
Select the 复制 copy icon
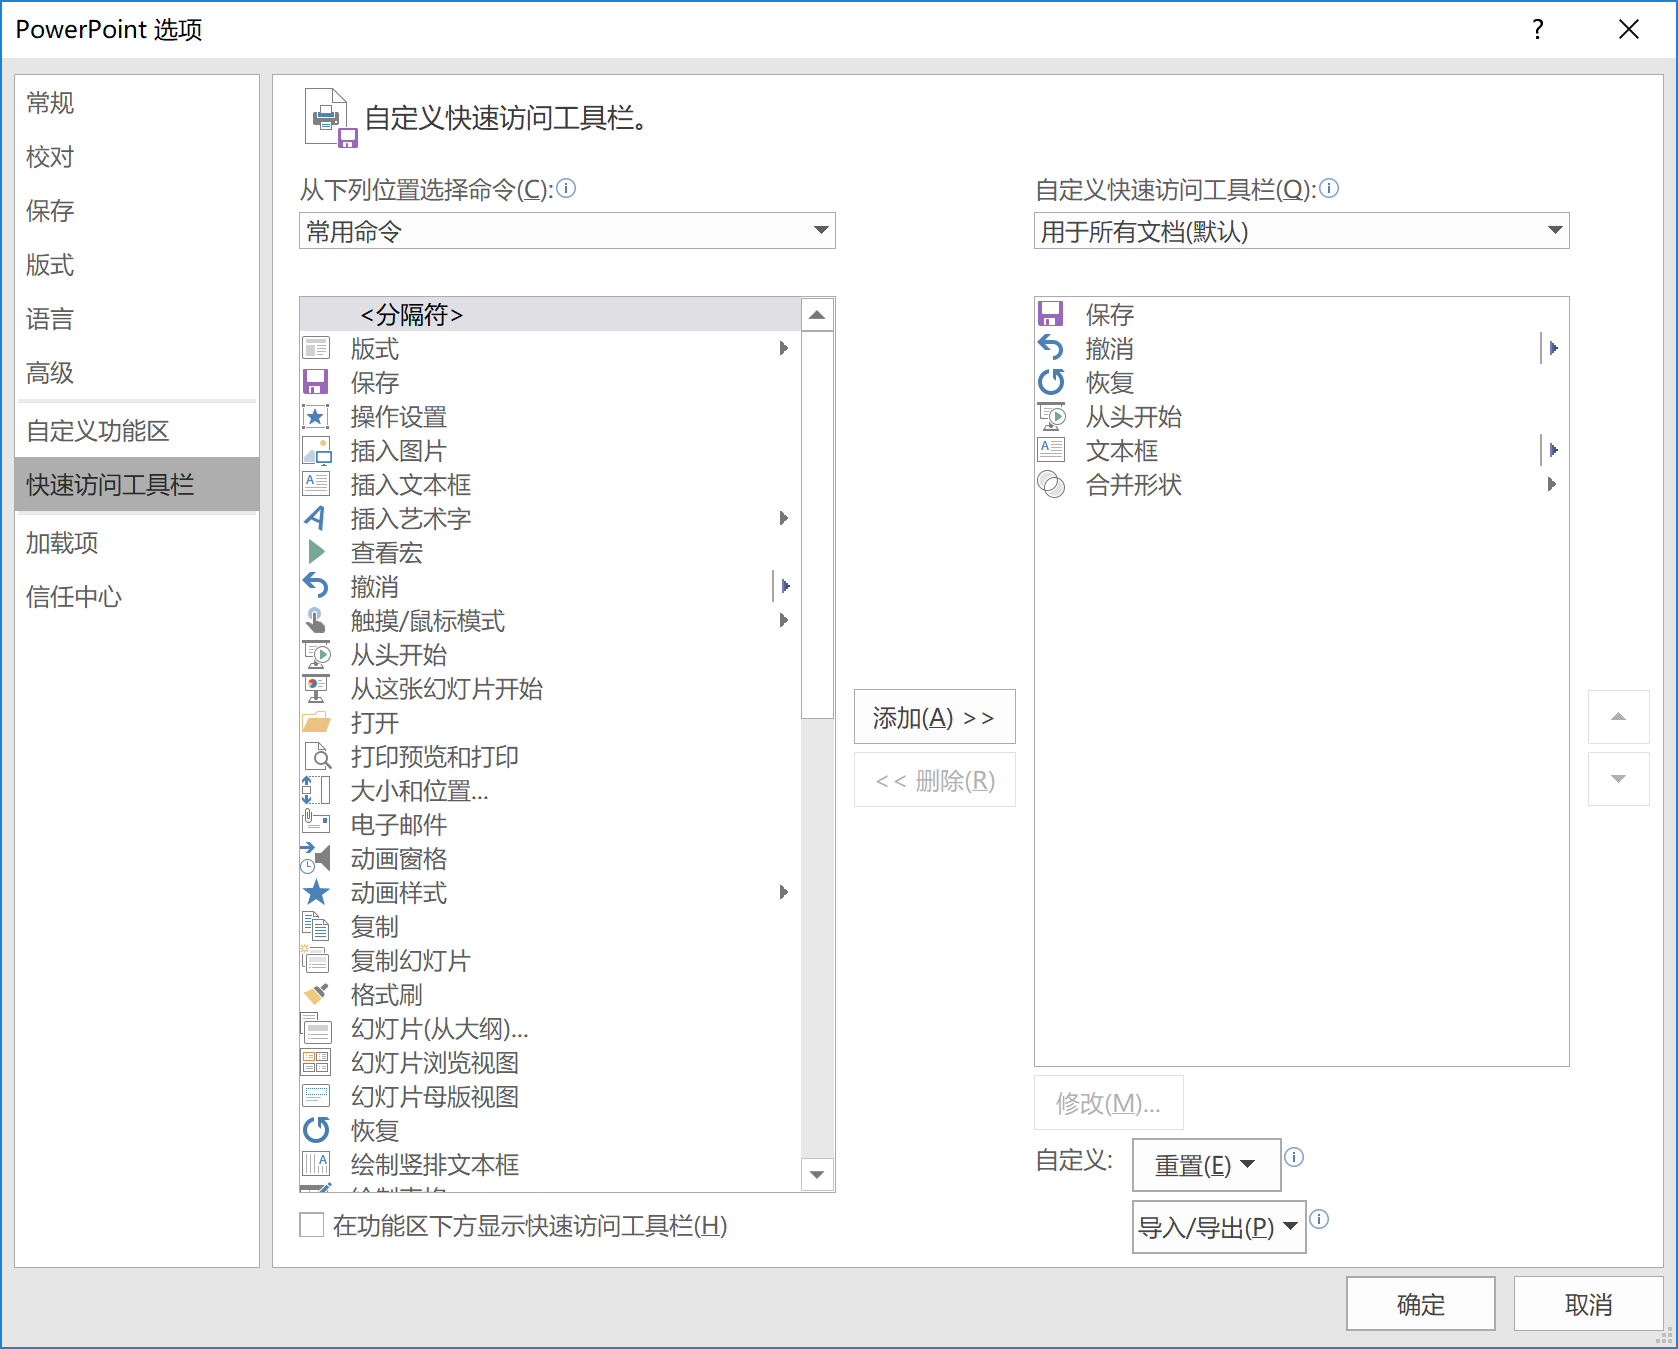(316, 926)
